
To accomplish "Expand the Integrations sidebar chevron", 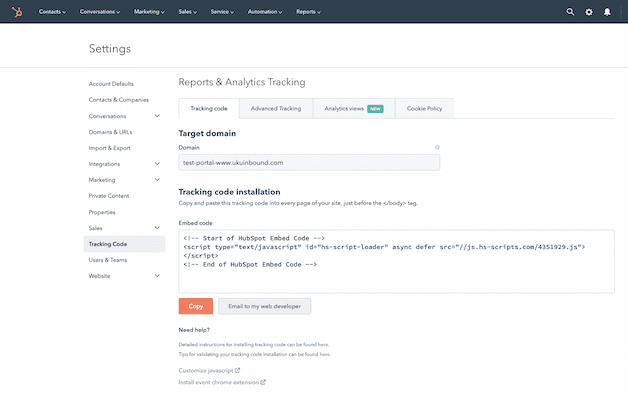I will coord(157,164).
